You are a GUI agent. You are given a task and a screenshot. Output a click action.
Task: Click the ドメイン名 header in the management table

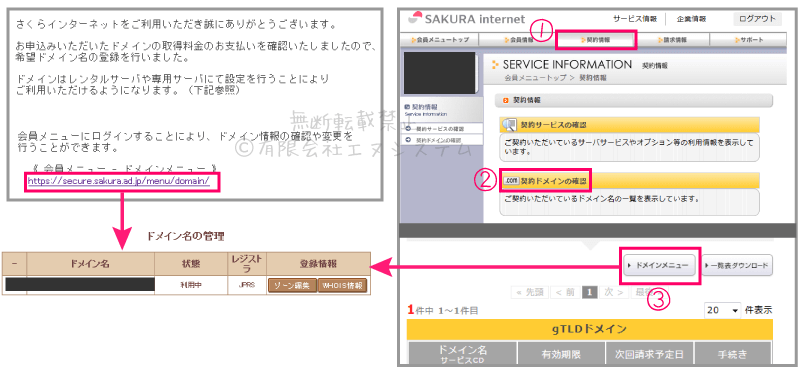pyautogui.click(x=91, y=264)
